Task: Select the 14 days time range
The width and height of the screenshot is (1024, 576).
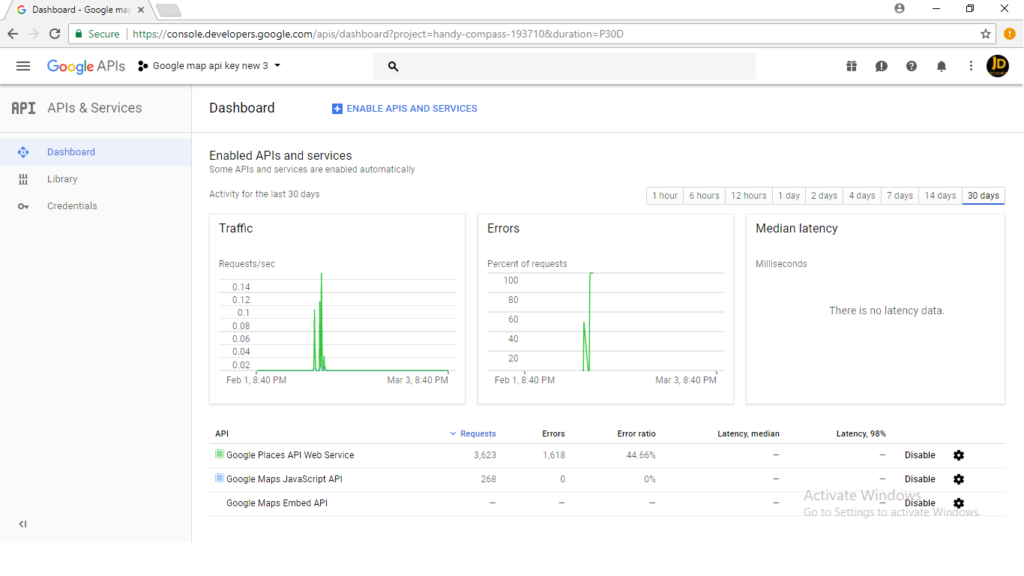Action: pyautogui.click(x=940, y=196)
